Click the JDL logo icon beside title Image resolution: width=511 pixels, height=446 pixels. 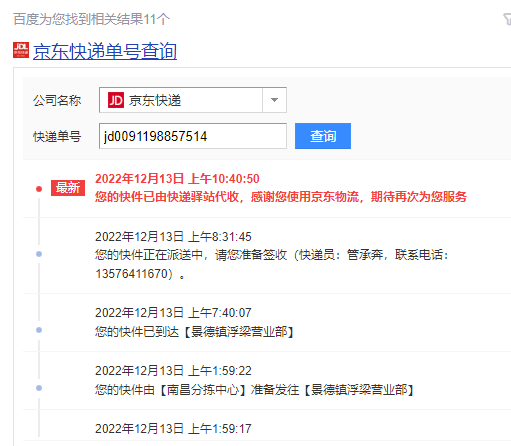tap(21, 50)
